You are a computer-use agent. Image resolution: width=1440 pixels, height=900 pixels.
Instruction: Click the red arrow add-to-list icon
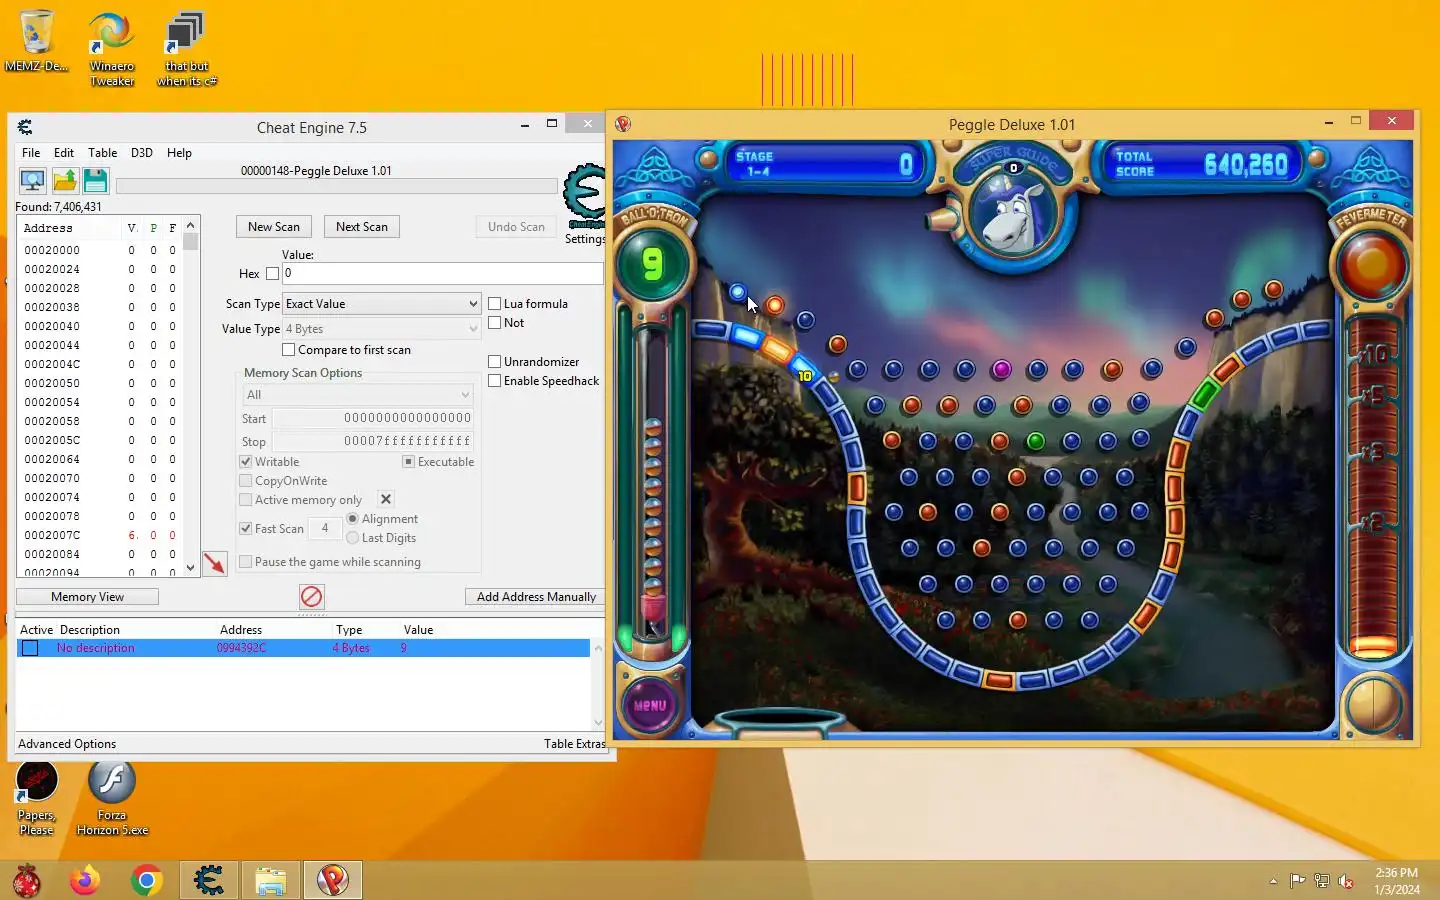click(215, 563)
